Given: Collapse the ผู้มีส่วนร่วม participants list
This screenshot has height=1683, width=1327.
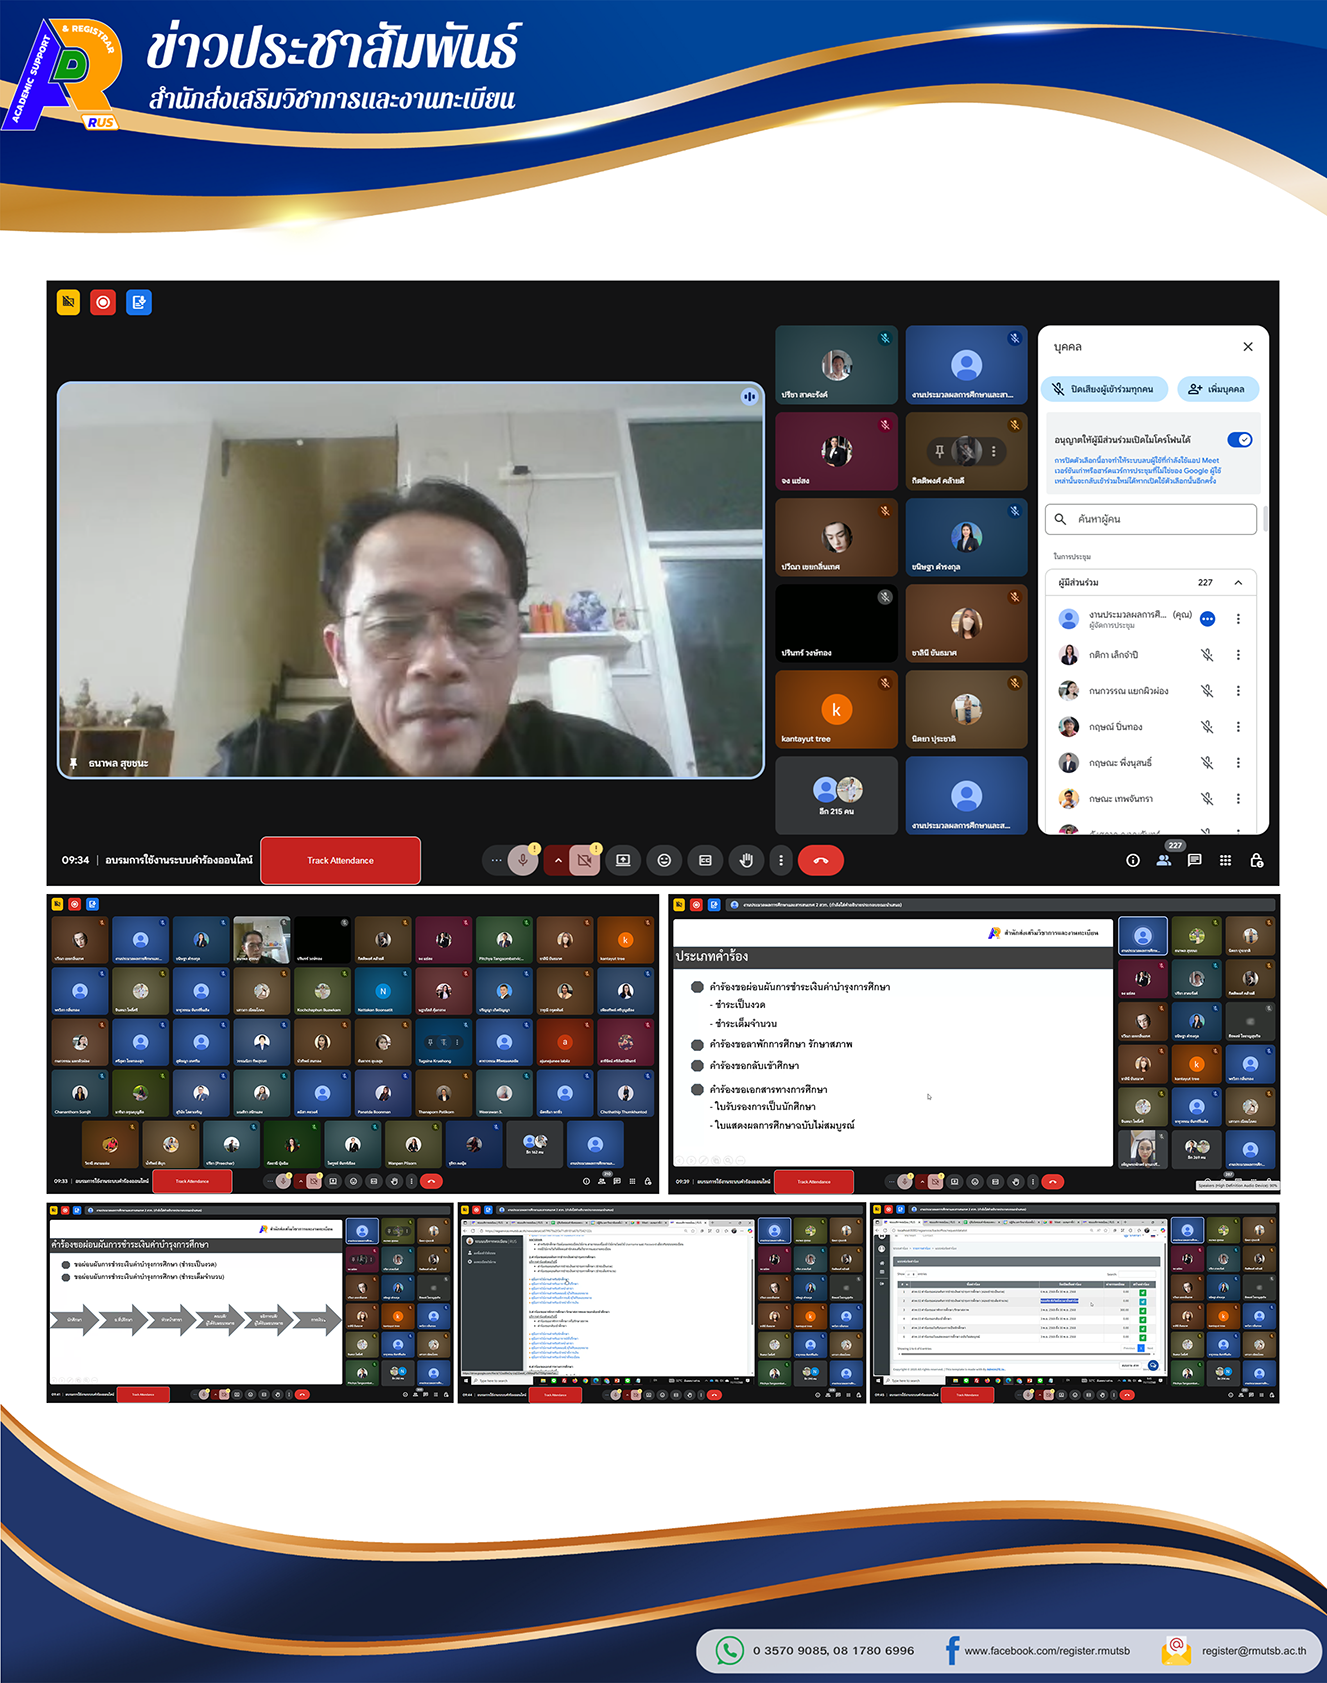Looking at the screenshot, I should (x=1238, y=582).
